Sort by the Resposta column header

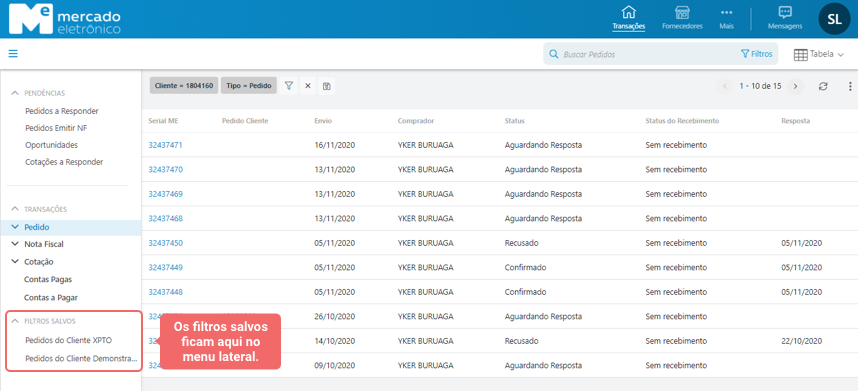coord(796,121)
